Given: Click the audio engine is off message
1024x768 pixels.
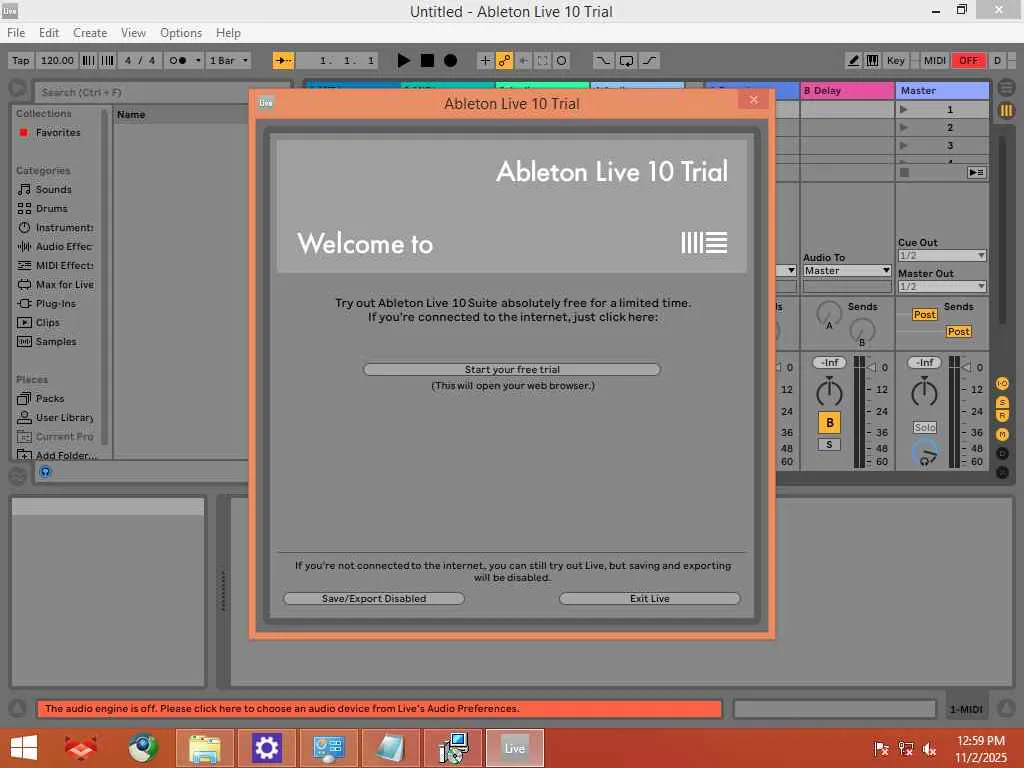Looking at the screenshot, I should tap(379, 709).
